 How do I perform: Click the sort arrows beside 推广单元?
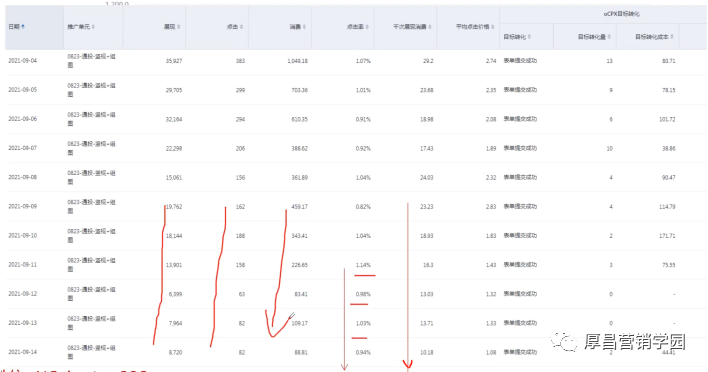click(x=93, y=27)
